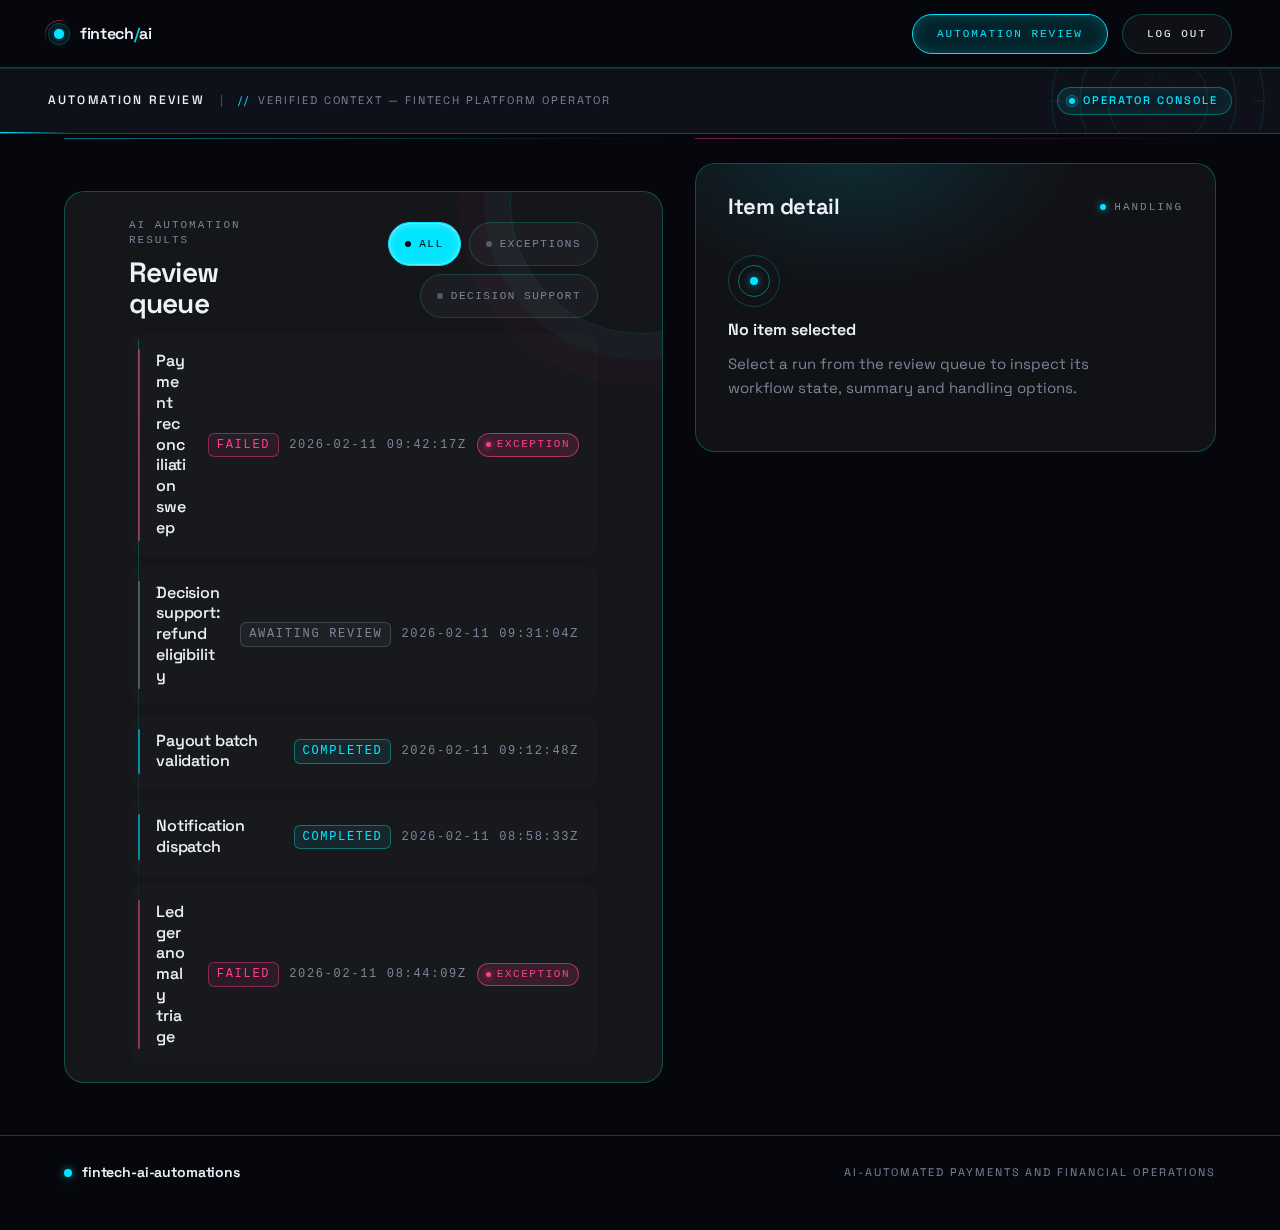Click COMPLETED badge for Payout batch validation
This screenshot has height=1230, width=1280.
point(342,751)
